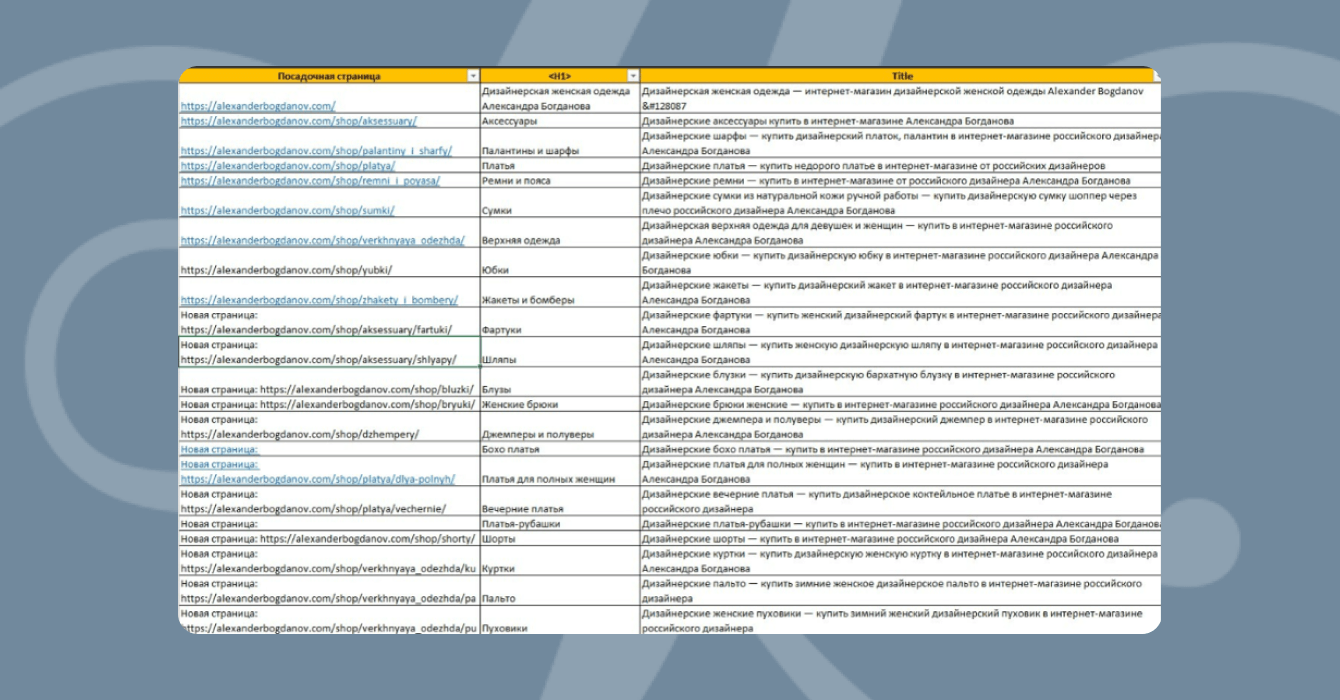This screenshot has height=700, width=1340.
Task: Select the H1 cell 'Пуховики'
Action: pos(560,620)
